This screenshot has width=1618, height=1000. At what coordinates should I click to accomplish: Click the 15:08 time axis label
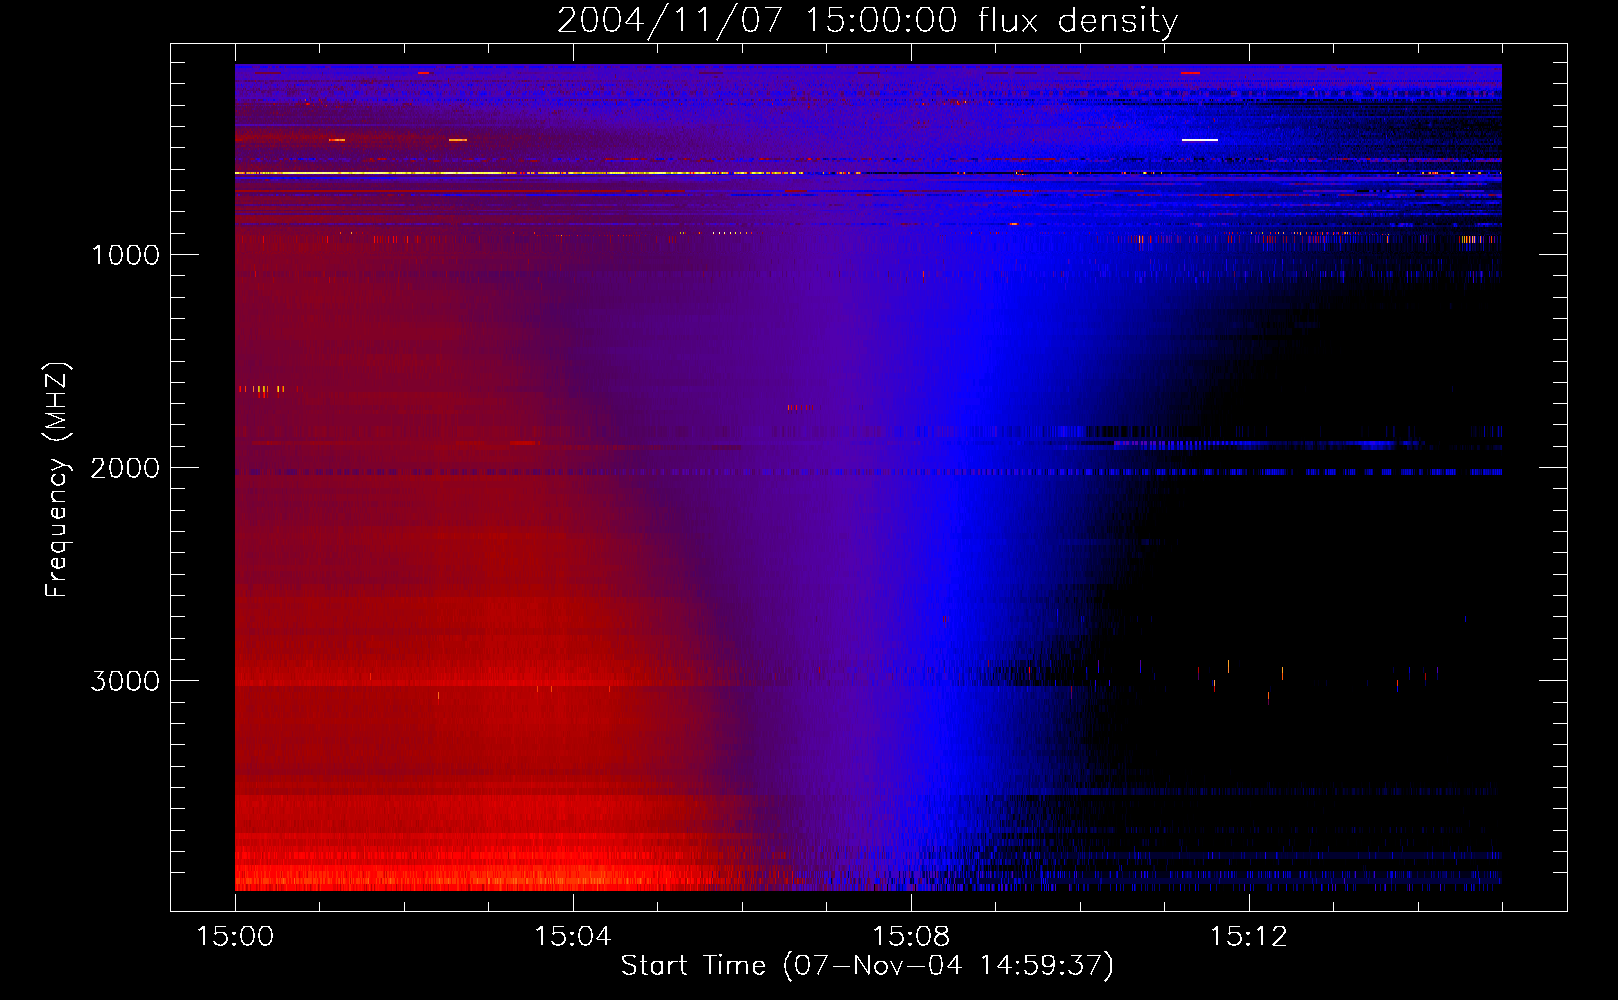click(911, 937)
